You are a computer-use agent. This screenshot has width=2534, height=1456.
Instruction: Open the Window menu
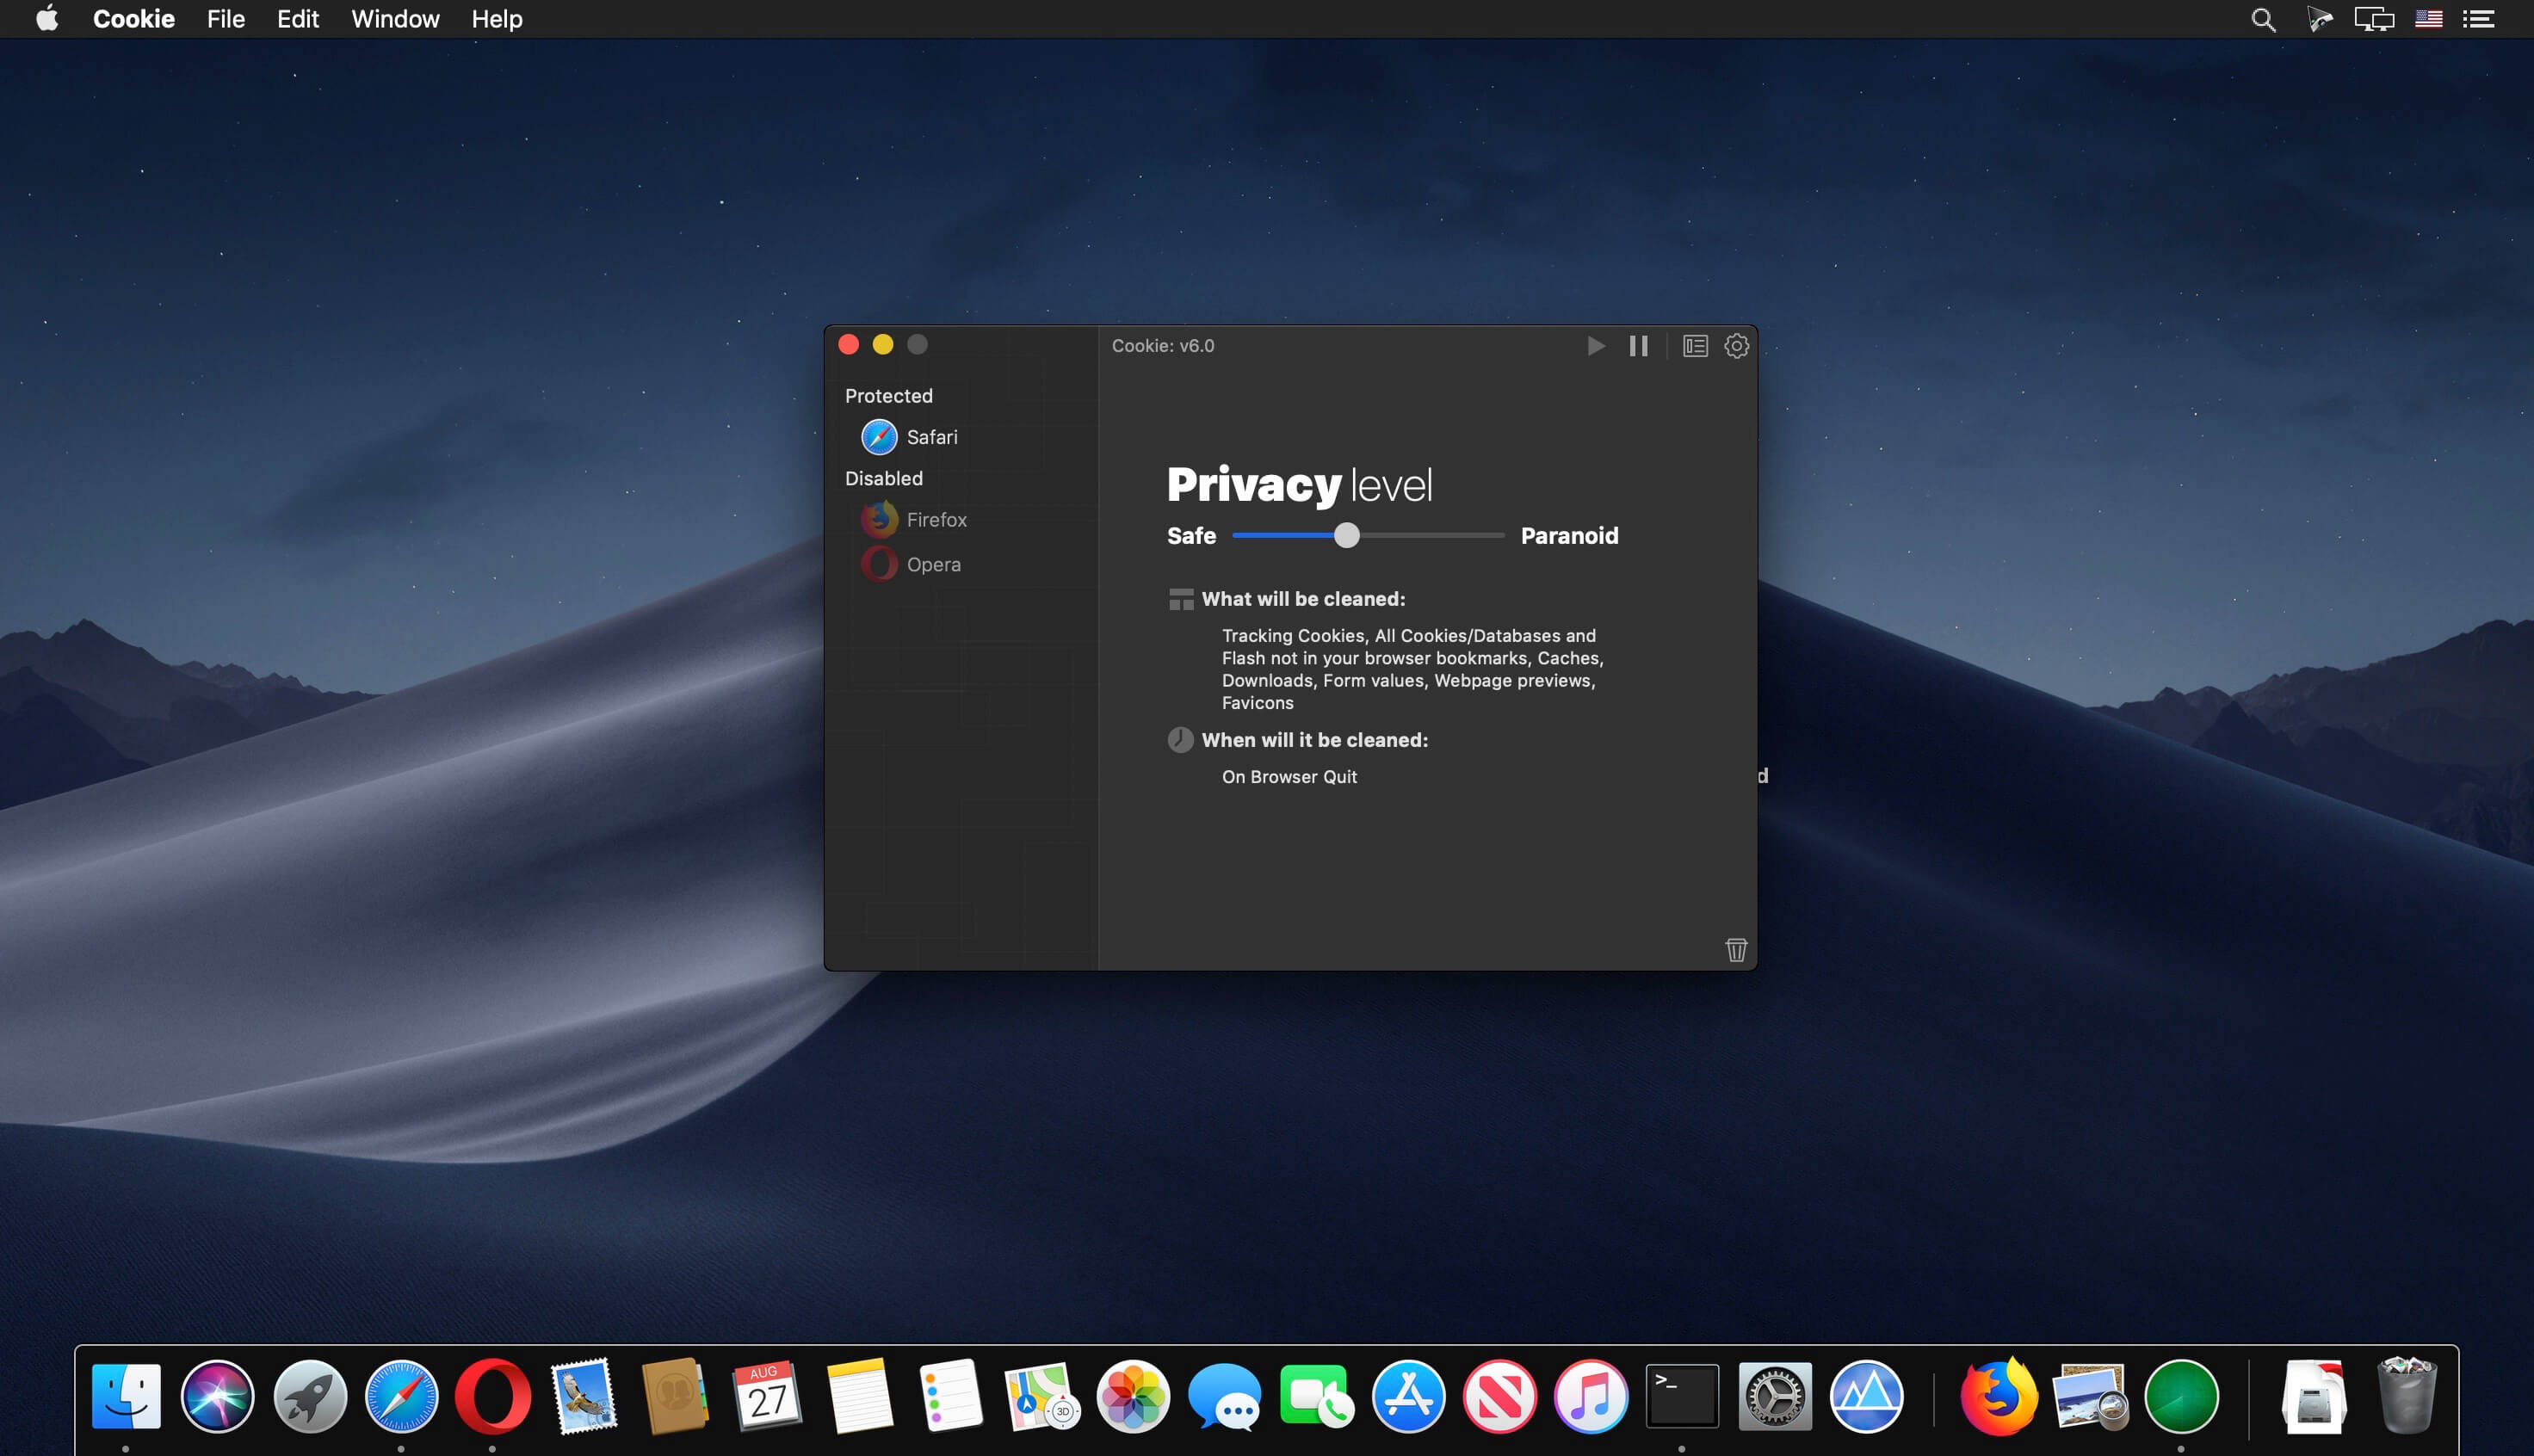[395, 19]
